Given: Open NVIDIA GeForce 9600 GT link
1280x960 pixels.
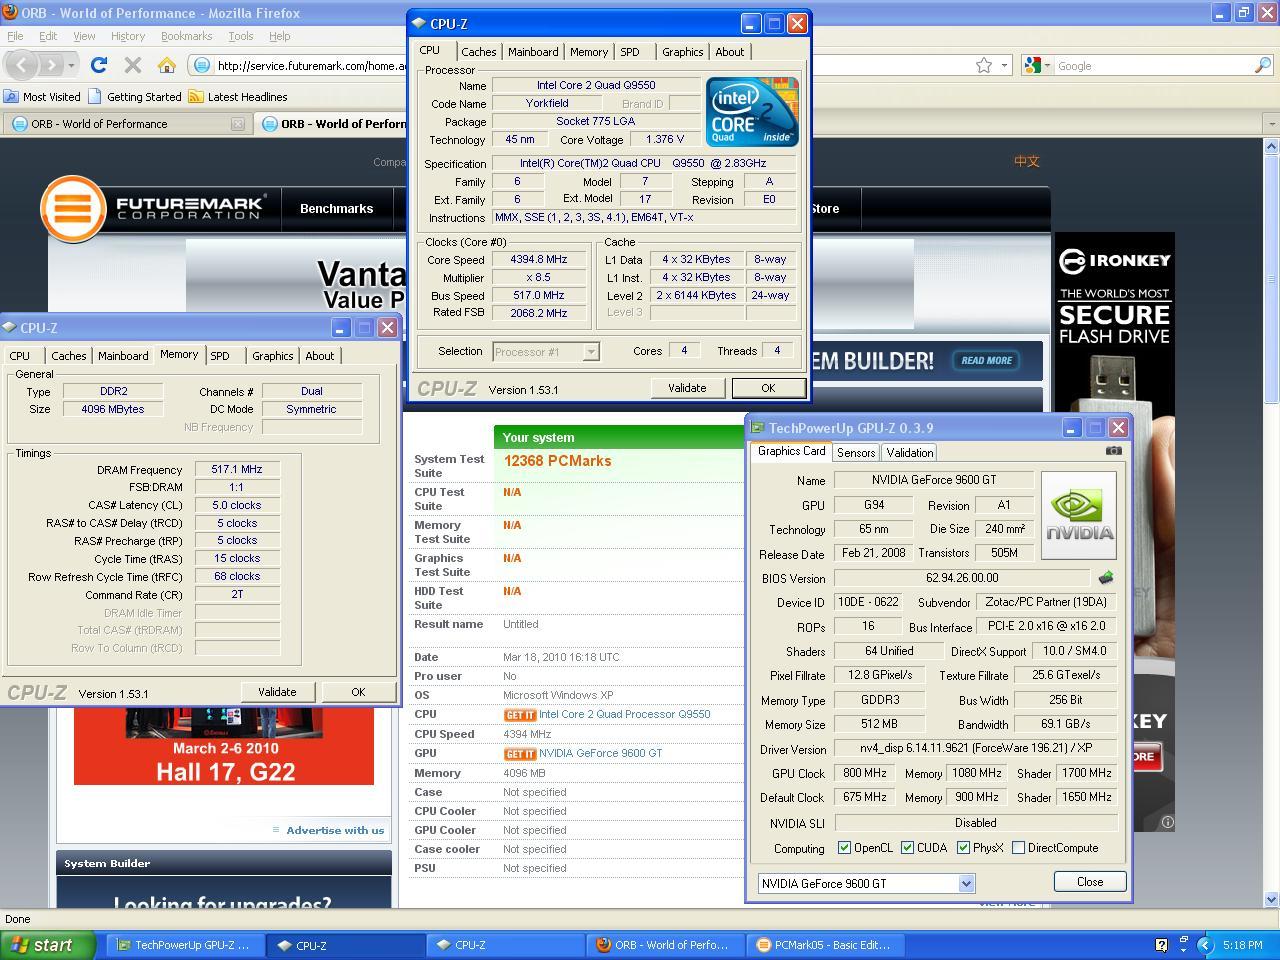Looking at the screenshot, I should [600, 754].
